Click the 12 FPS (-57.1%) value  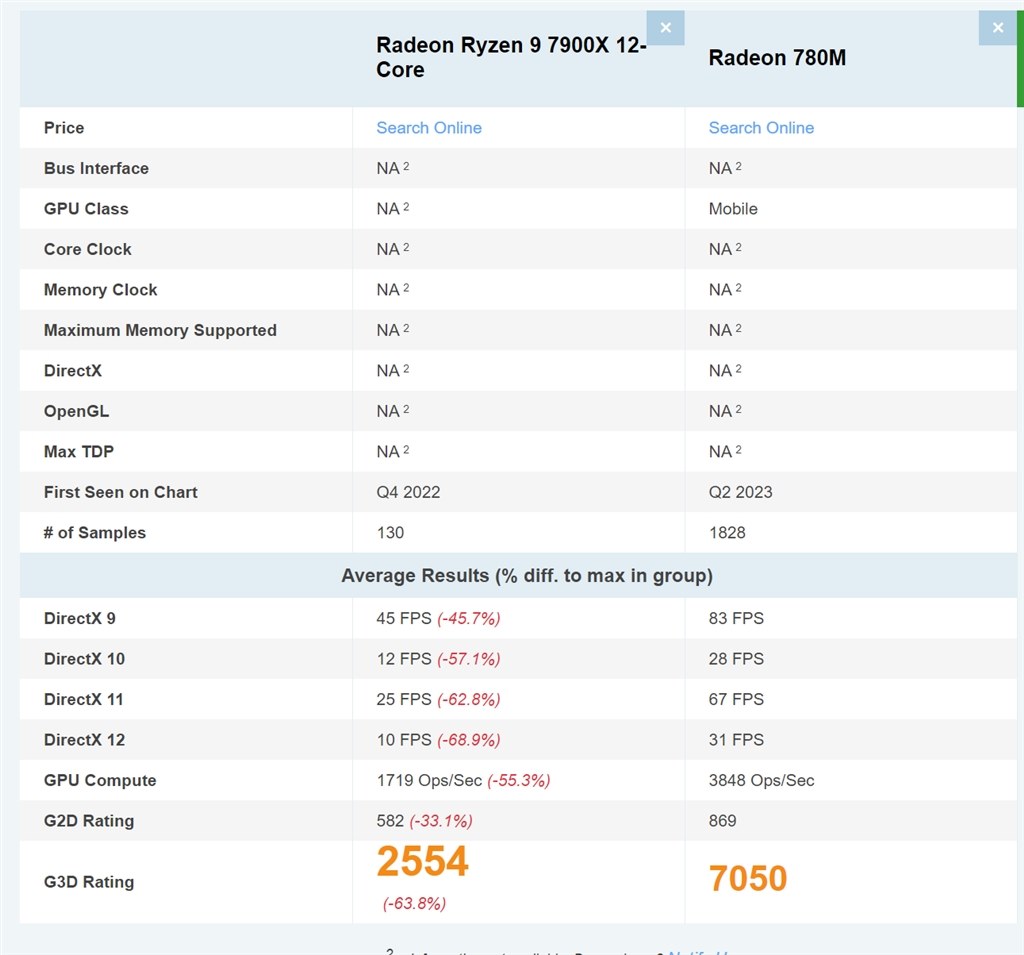(438, 659)
